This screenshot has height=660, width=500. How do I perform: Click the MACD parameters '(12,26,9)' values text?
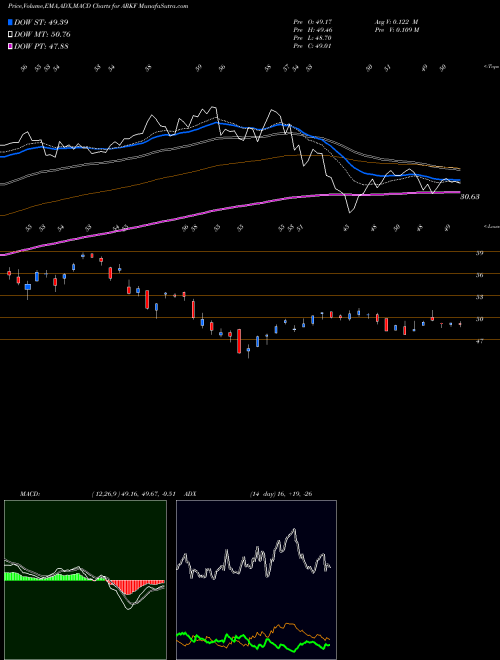(x=136, y=494)
